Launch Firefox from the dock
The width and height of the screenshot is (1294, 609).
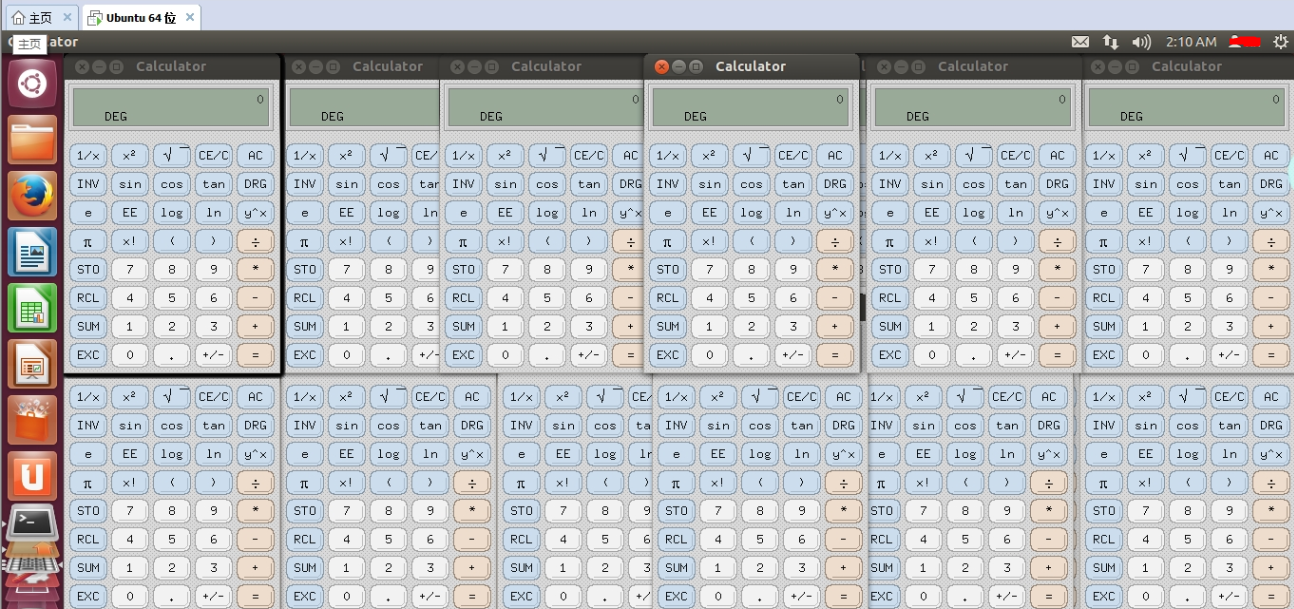[x=32, y=195]
